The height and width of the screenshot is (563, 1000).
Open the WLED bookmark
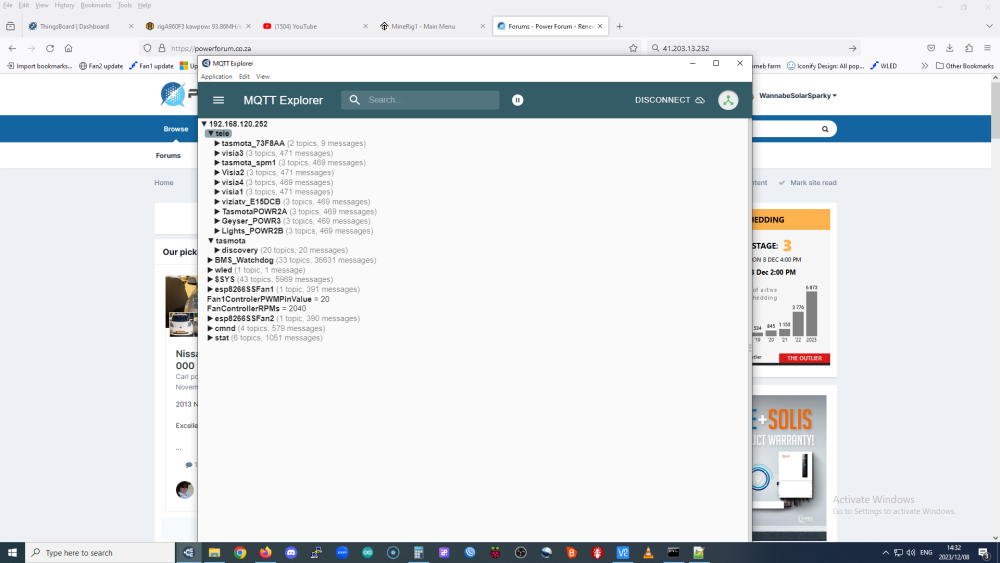(883, 66)
